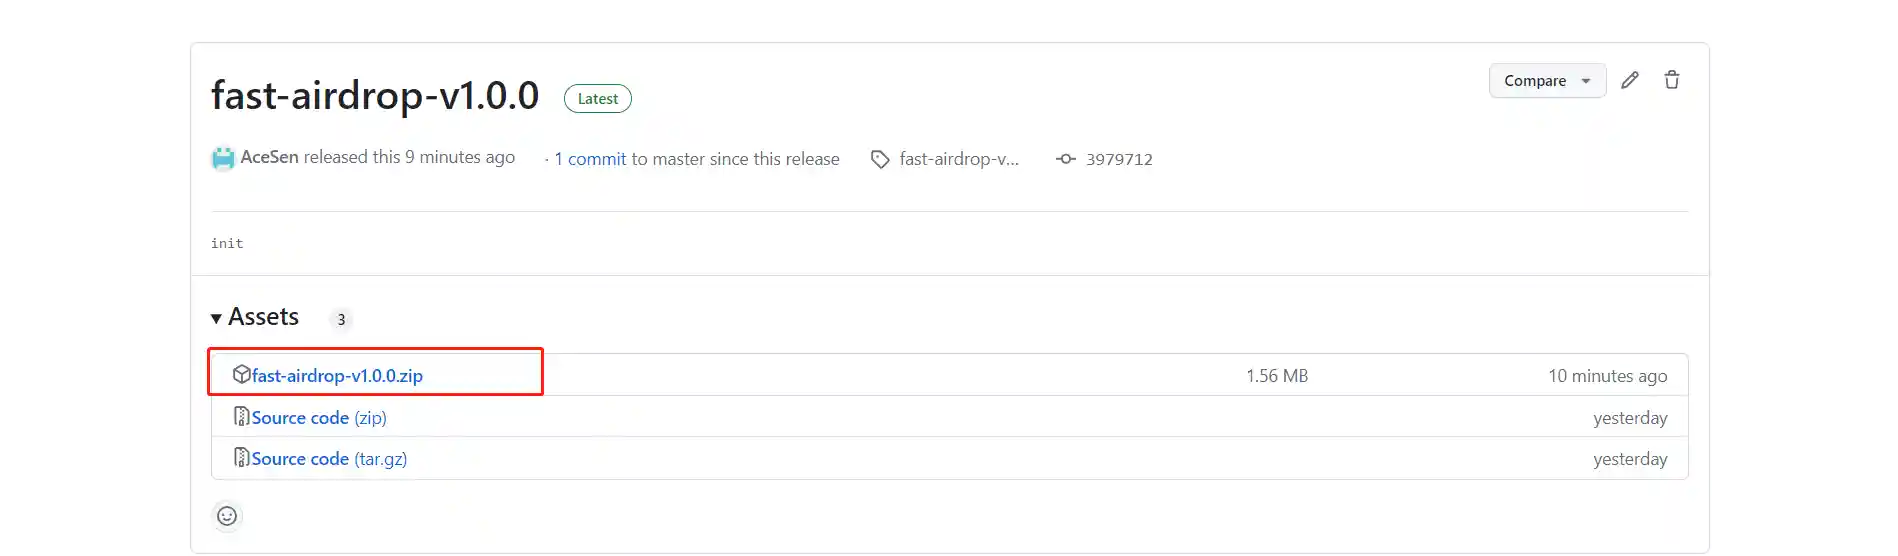
Task: Click the file icon for Source code (tar.gz)
Action: click(241, 457)
